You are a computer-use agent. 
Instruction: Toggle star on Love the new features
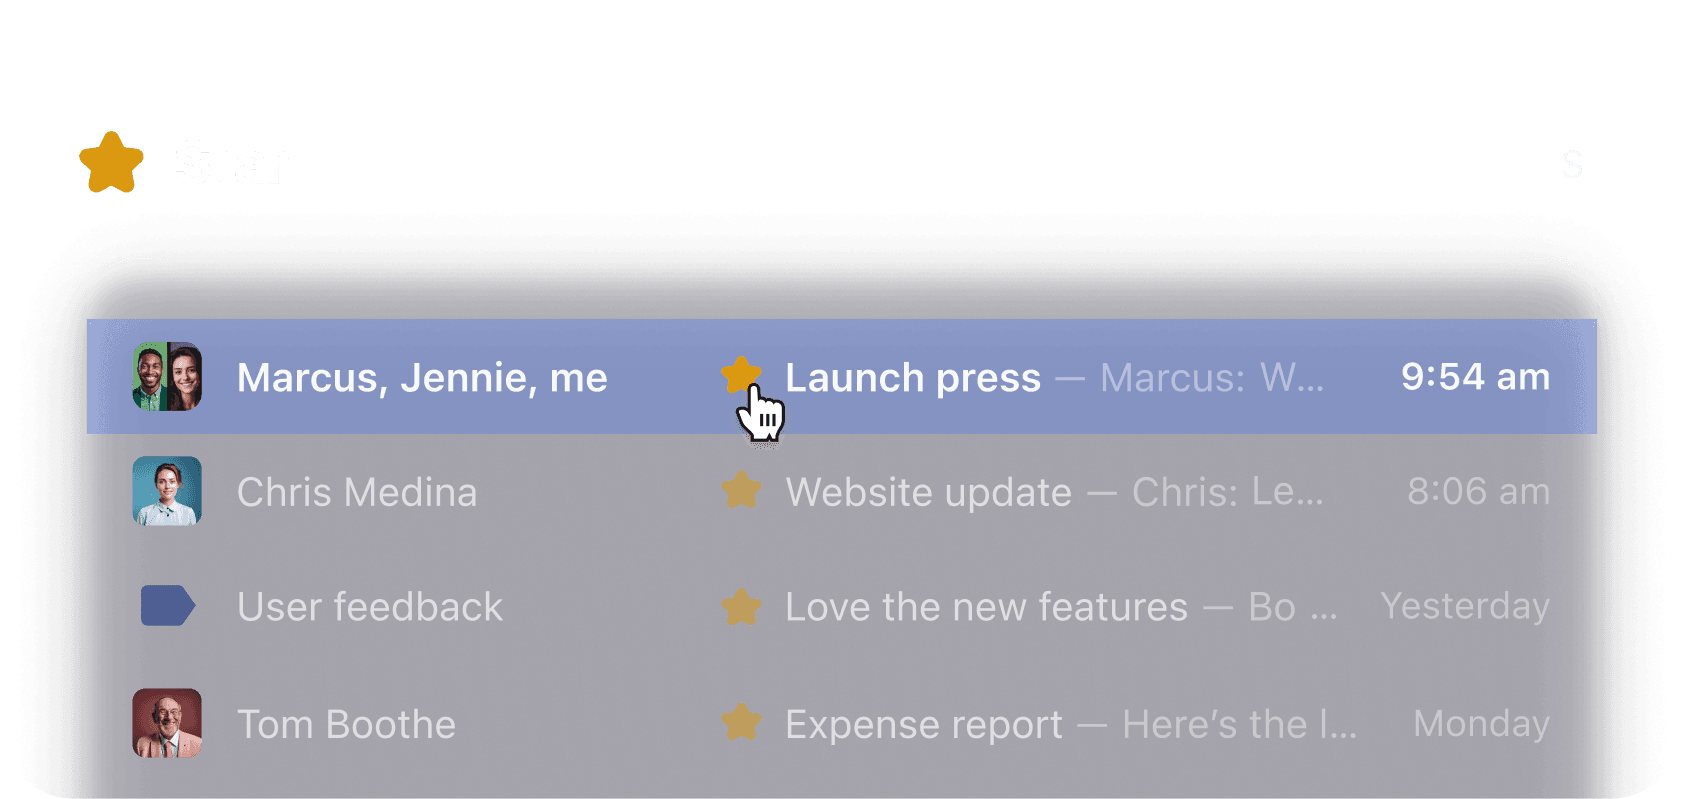tap(741, 607)
